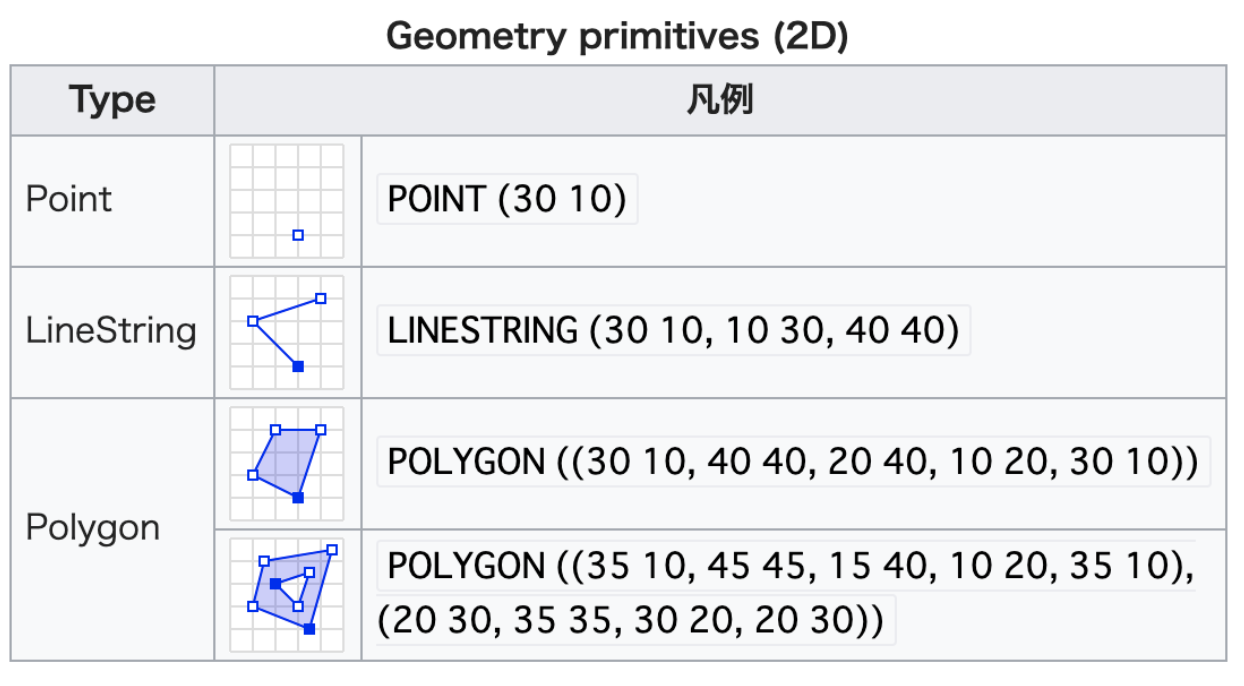Click the top-right hollow vertex of LineString diagram

point(321,298)
